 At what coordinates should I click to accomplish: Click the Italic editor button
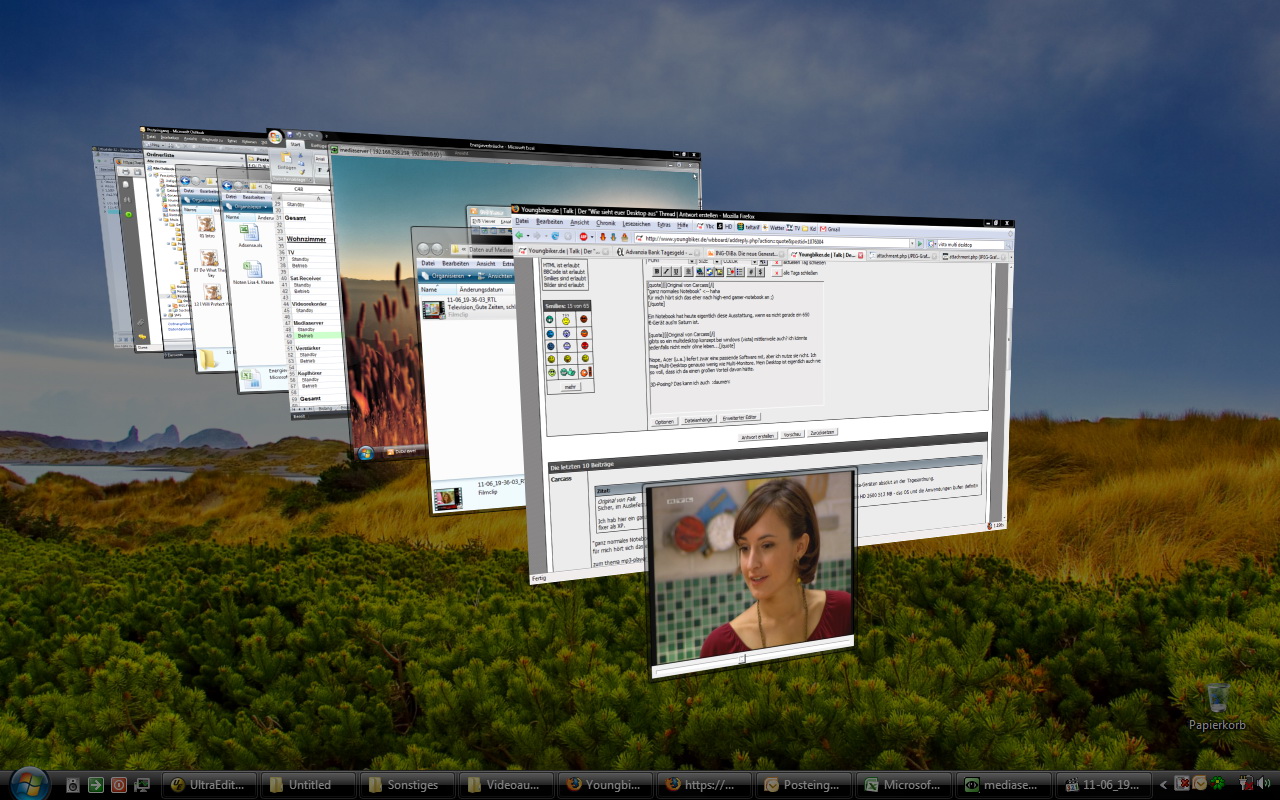(x=666, y=272)
